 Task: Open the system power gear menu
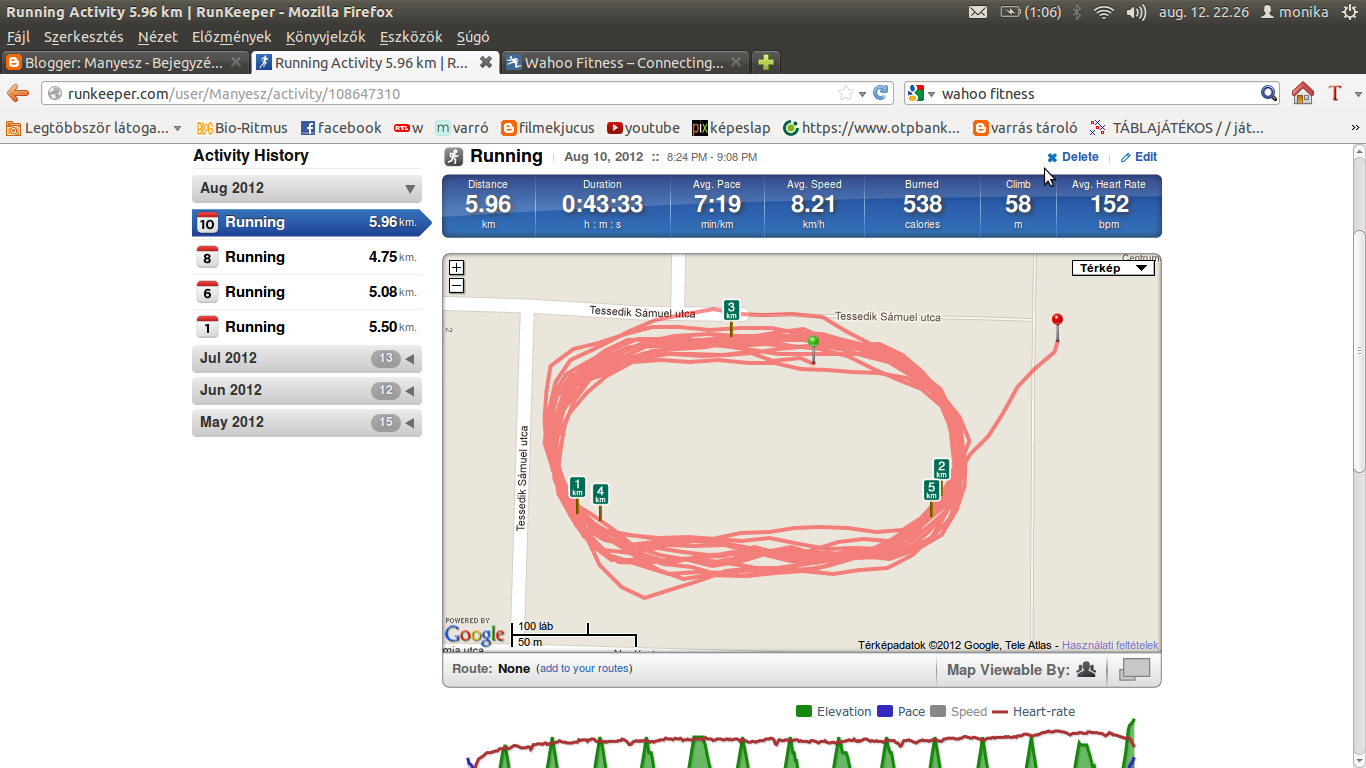coord(1350,12)
